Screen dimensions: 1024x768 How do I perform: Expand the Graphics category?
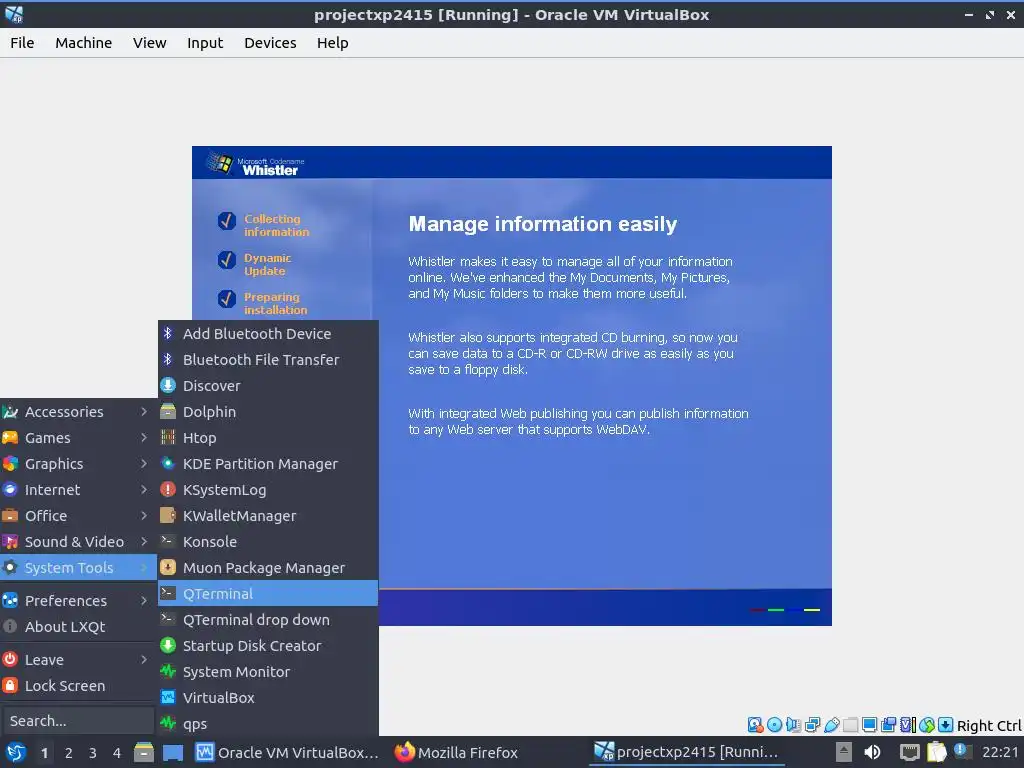(x=78, y=464)
